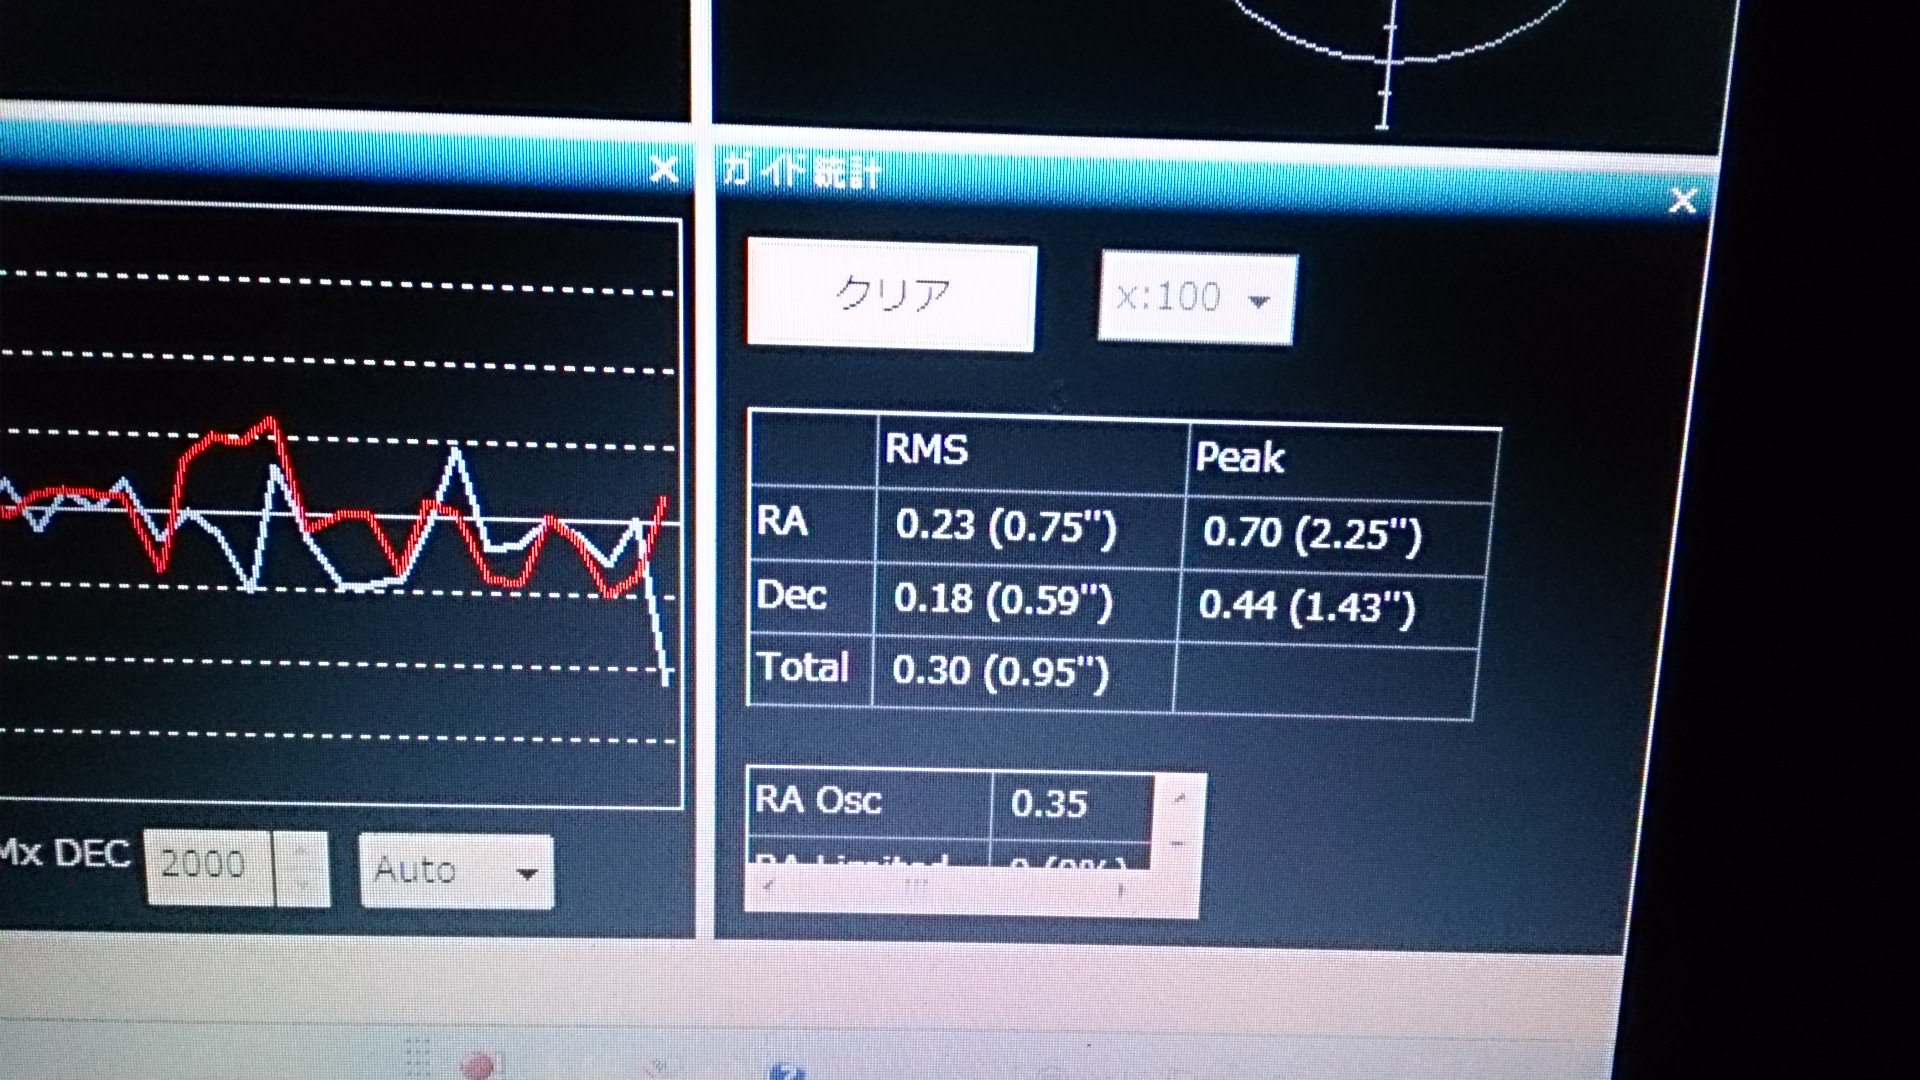This screenshot has height=1080, width=1920.
Task: Decrease Mx DEC with spinner down arrow
Action: click(303, 886)
